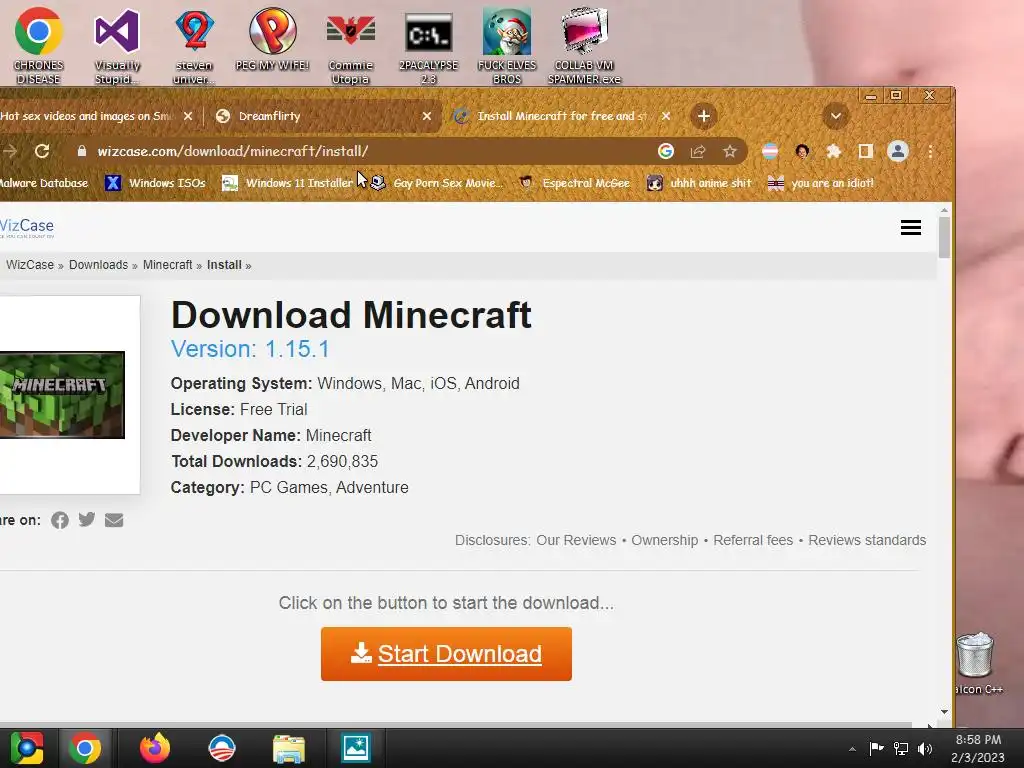Click the Minecraft breadcrumb link
The height and width of the screenshot is (768, 1024).
coord(168,265)
